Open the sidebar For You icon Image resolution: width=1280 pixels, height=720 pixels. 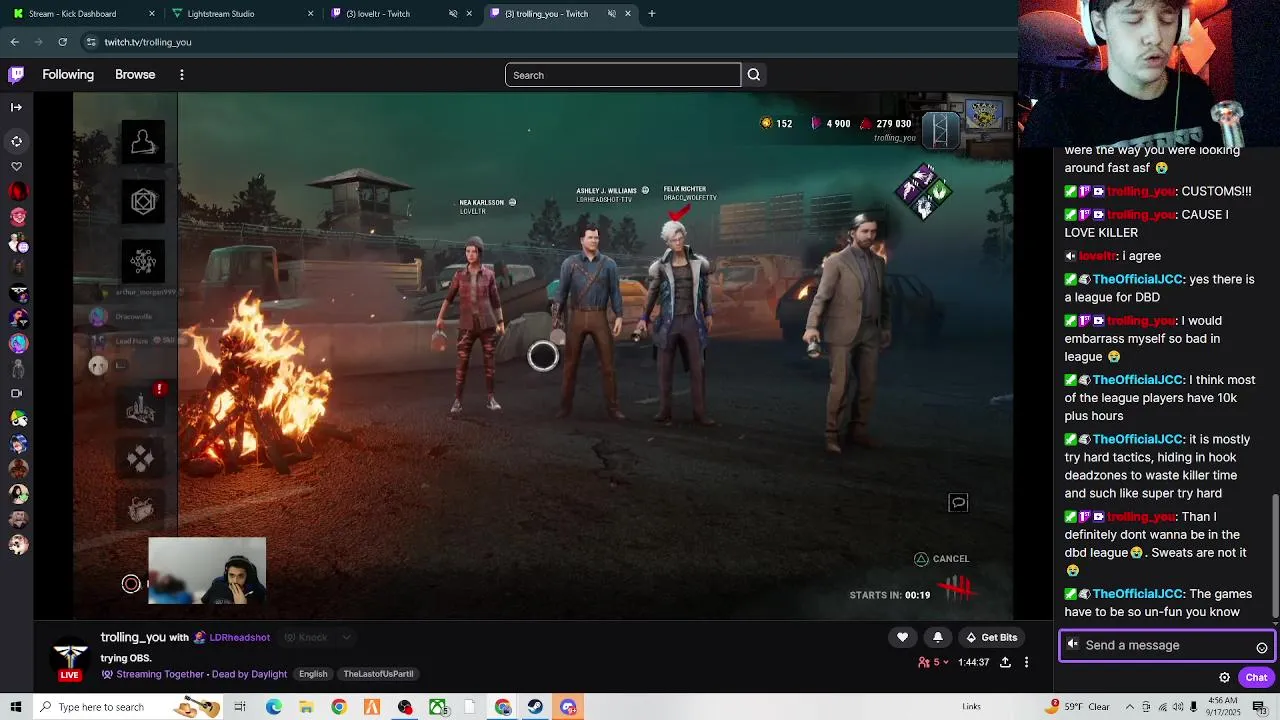pos(16,141)
